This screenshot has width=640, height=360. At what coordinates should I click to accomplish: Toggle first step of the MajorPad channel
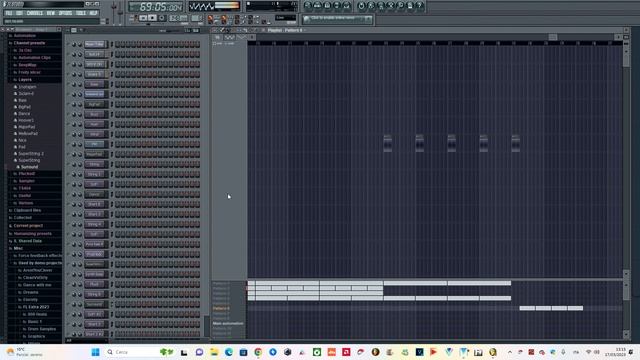[118, 154]
